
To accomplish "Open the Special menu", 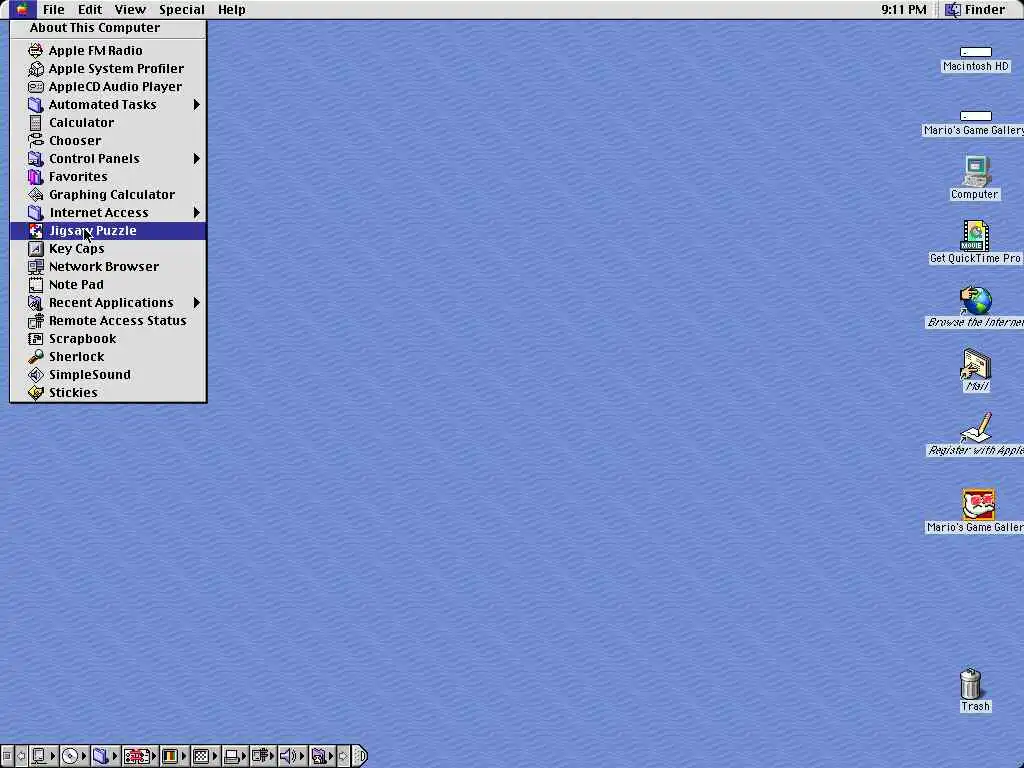I will tap(182, 9).
